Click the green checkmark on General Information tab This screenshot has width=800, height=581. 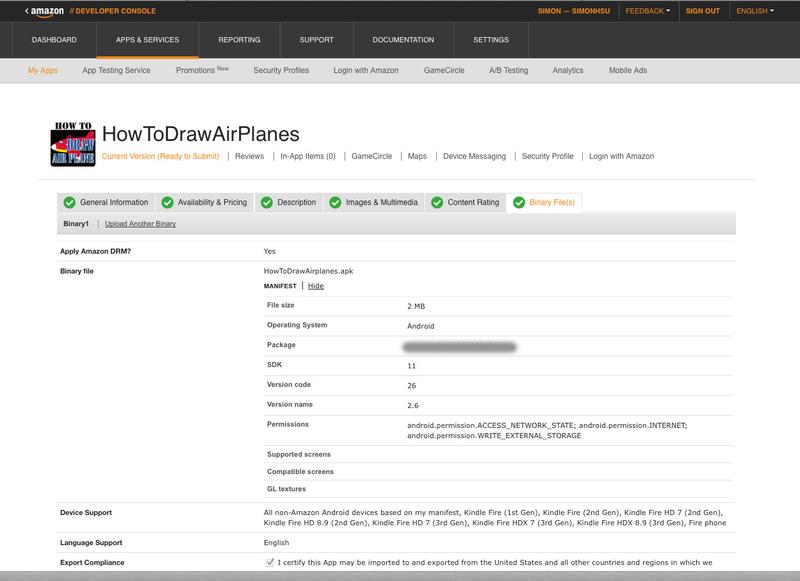pos(69,202)
